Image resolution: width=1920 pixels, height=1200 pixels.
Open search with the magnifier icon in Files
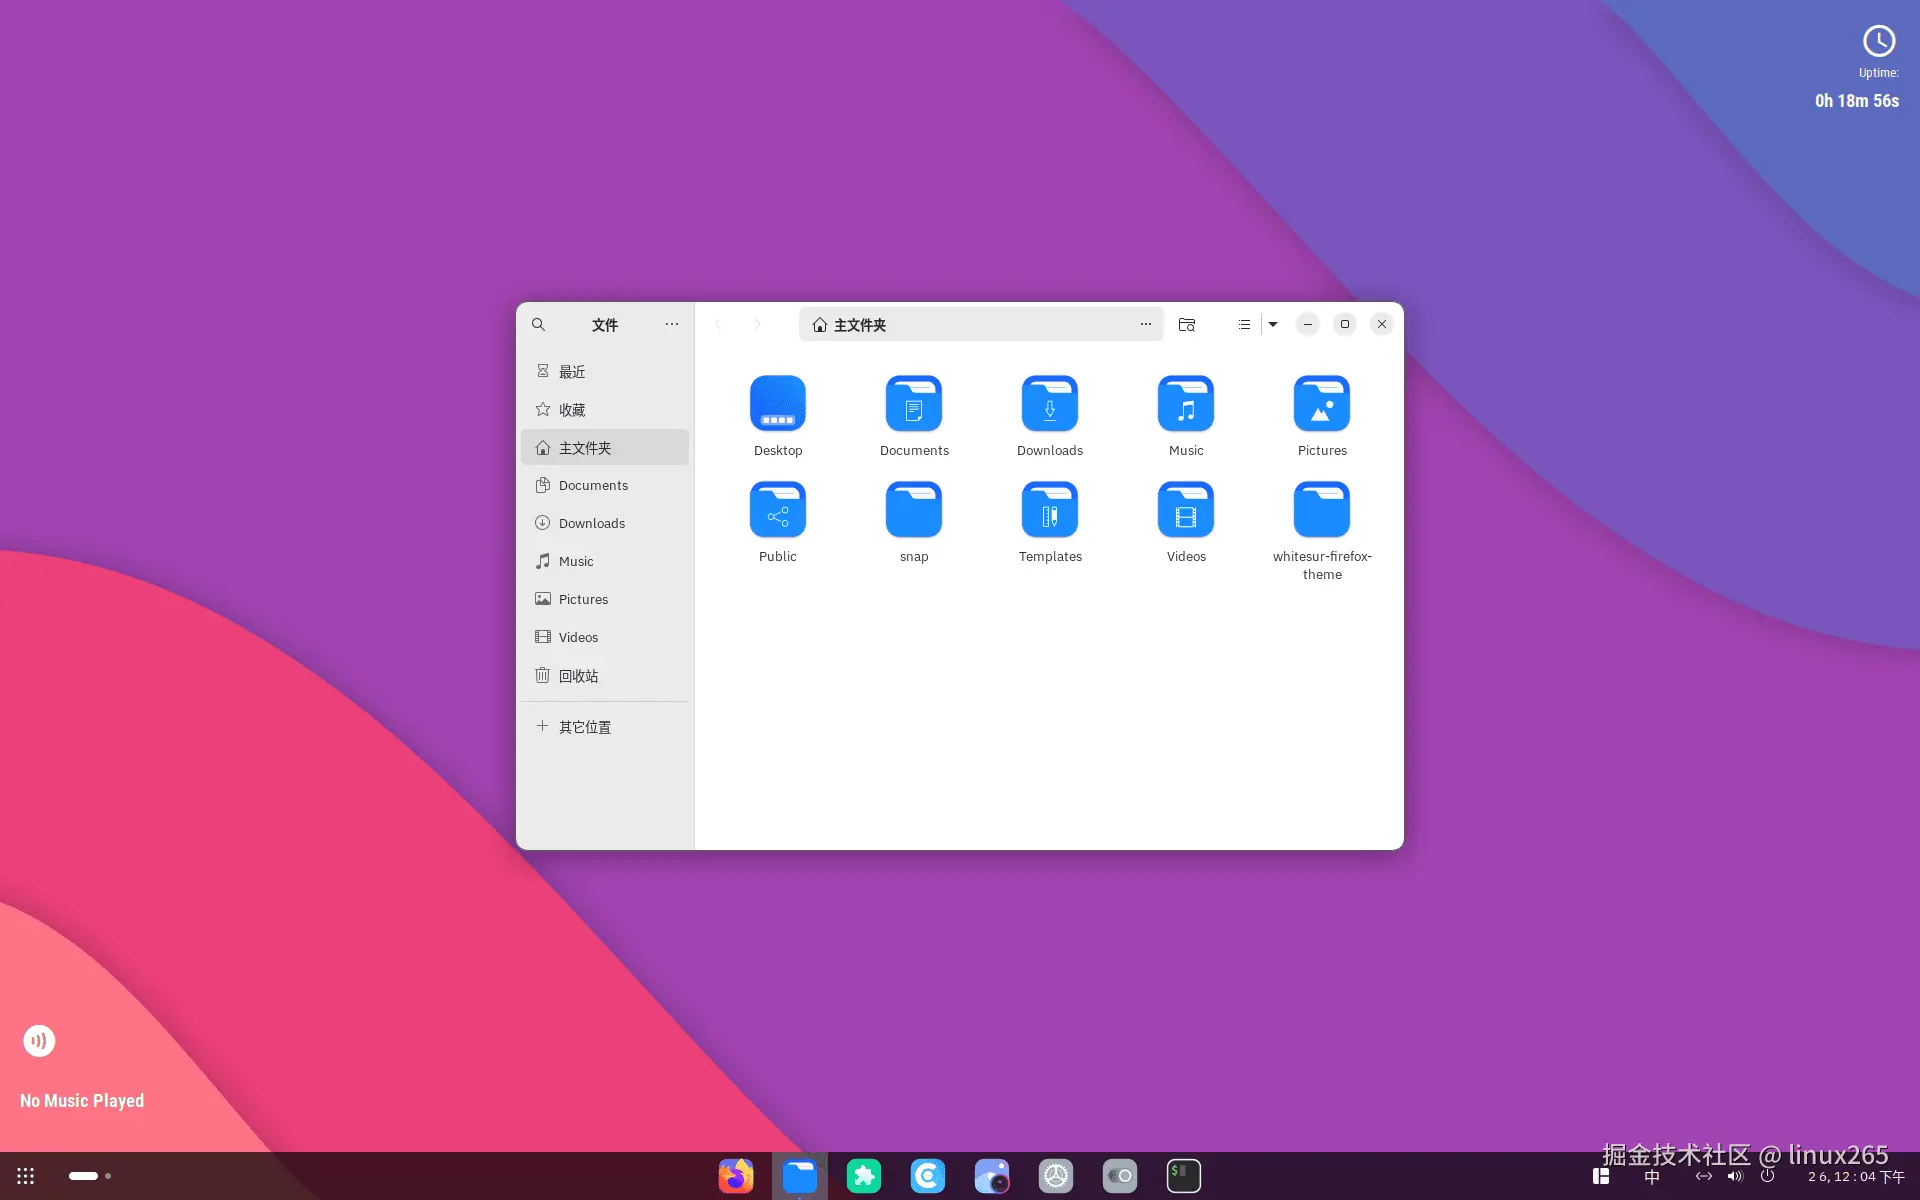[538, 324]
